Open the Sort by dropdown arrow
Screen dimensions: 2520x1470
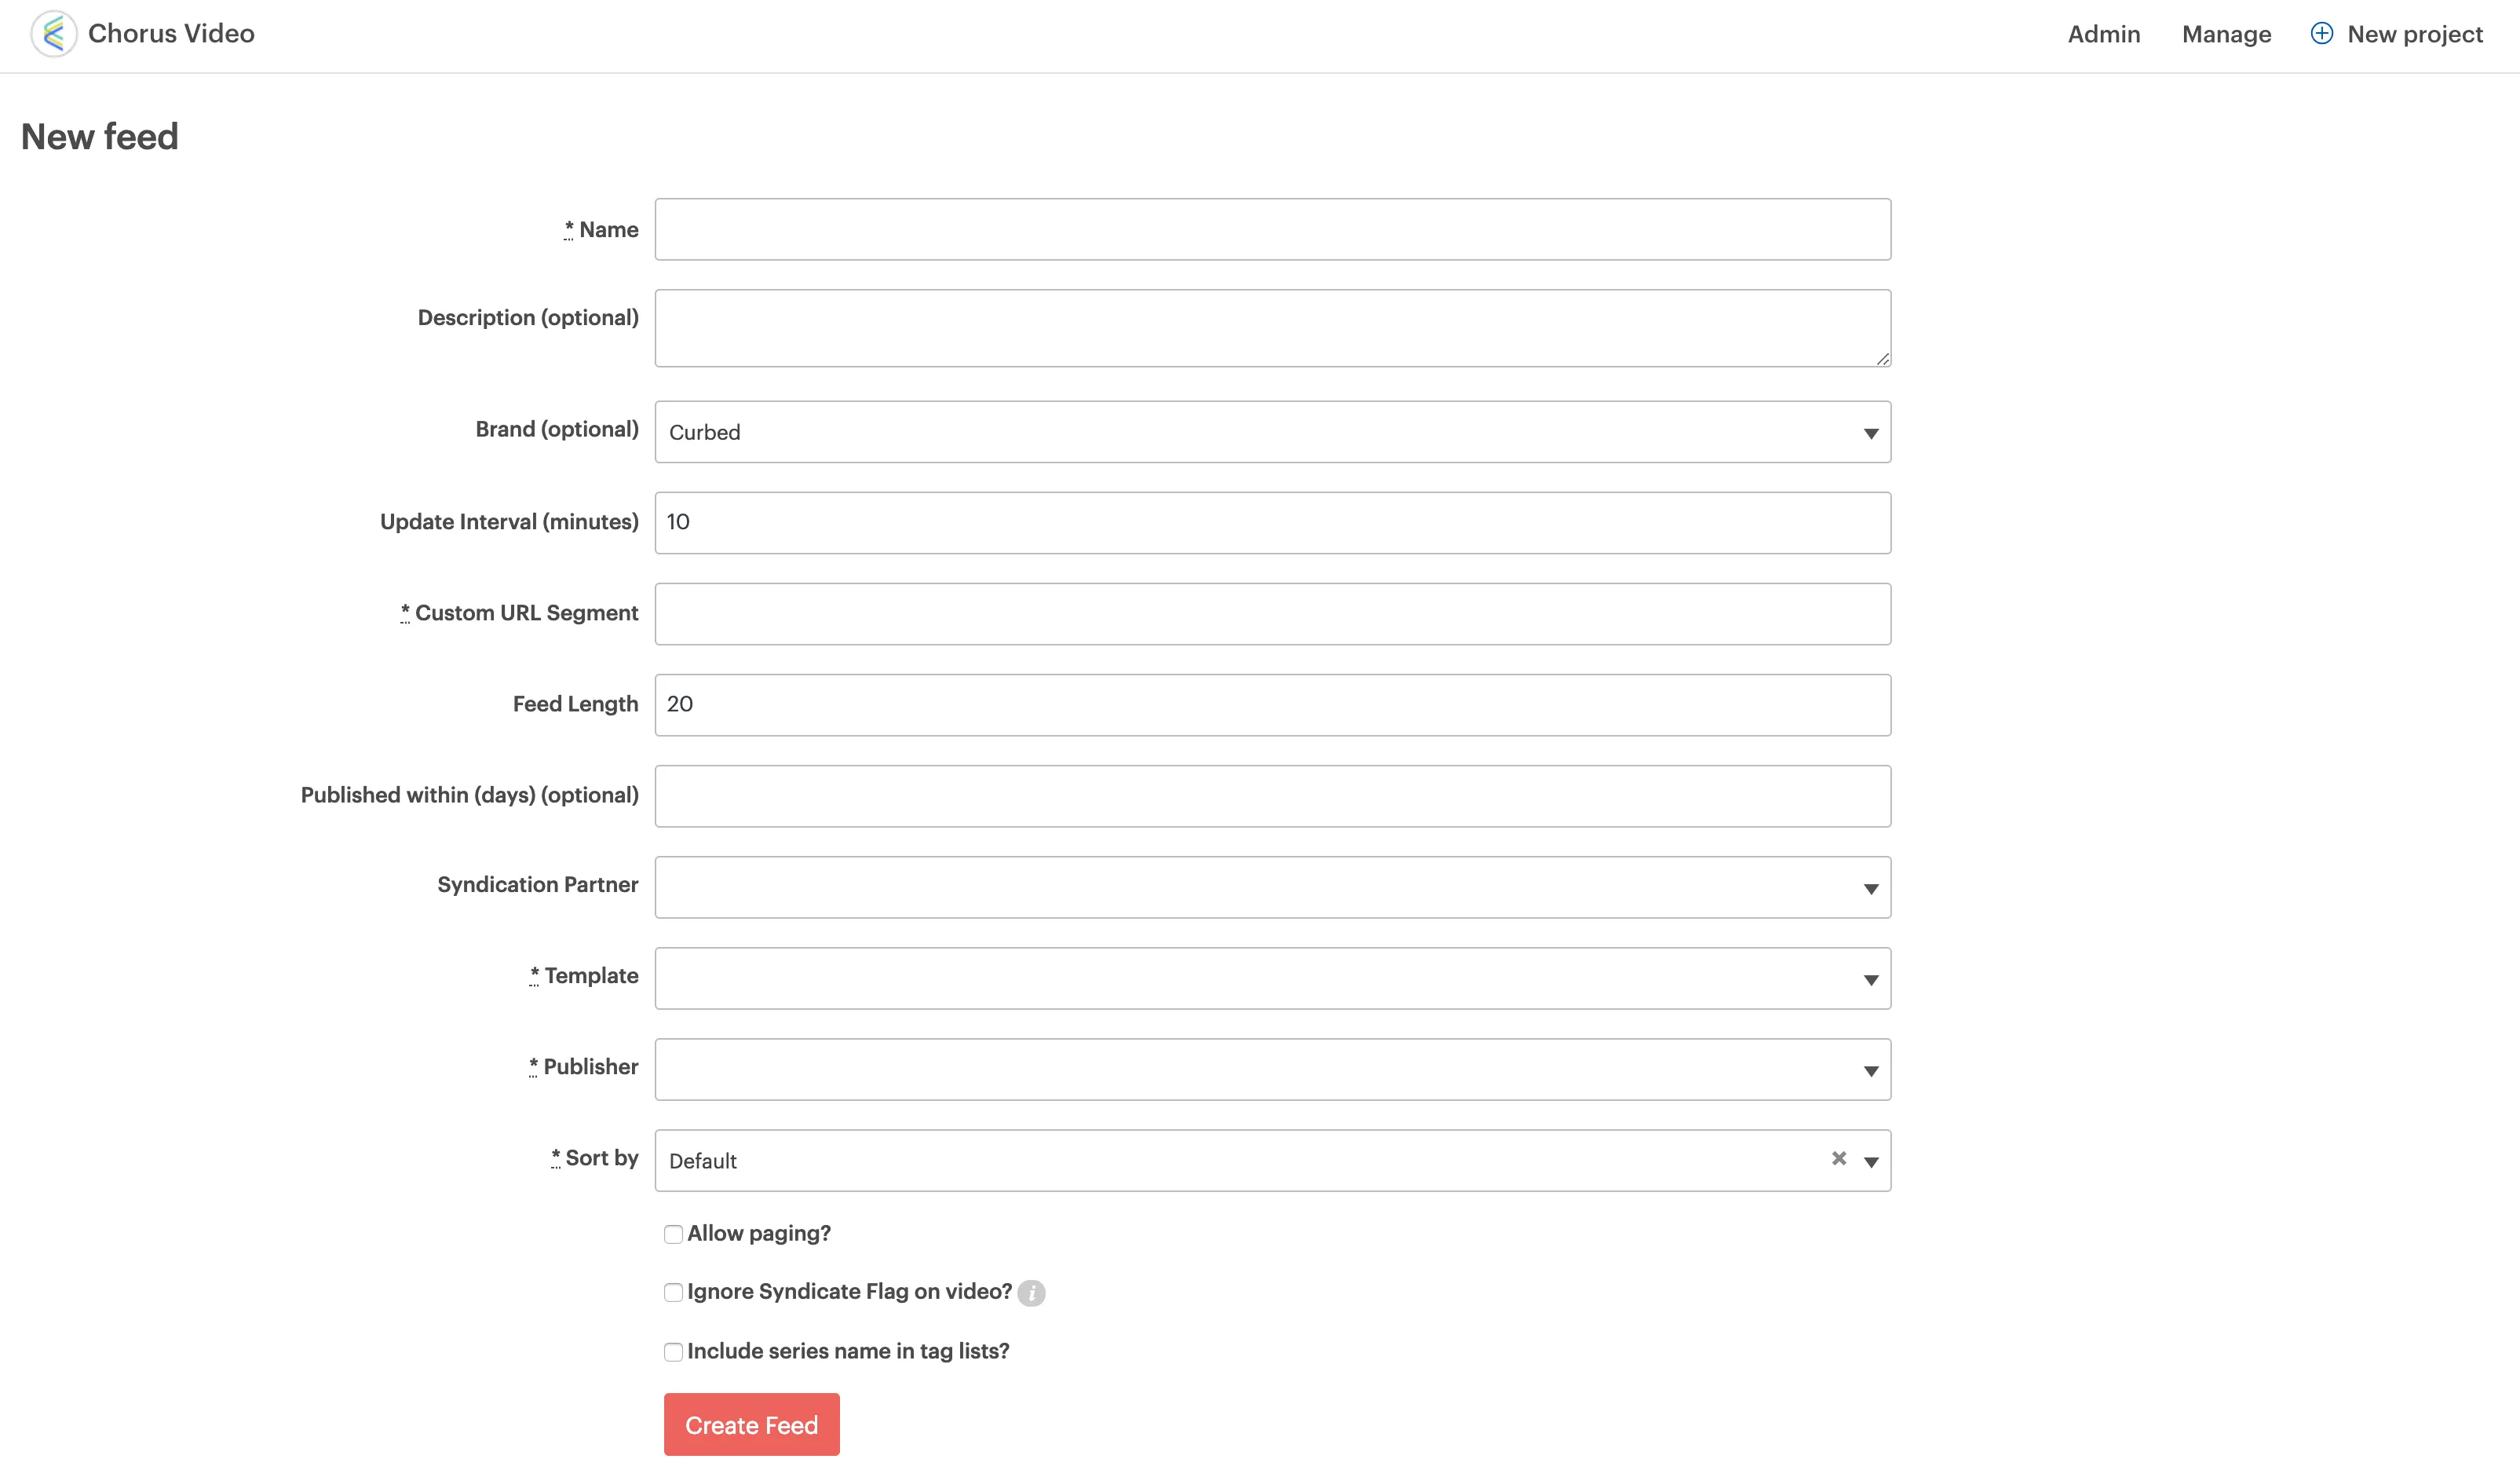1871,1162
